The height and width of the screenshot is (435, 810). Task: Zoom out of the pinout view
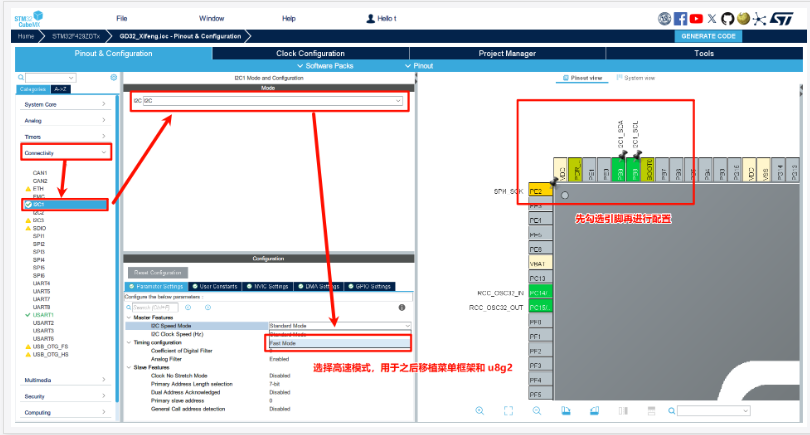(x=537, y=411)
